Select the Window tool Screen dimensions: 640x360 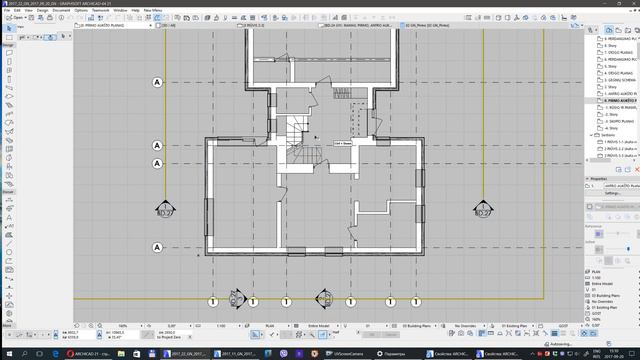tap(9, 71)
